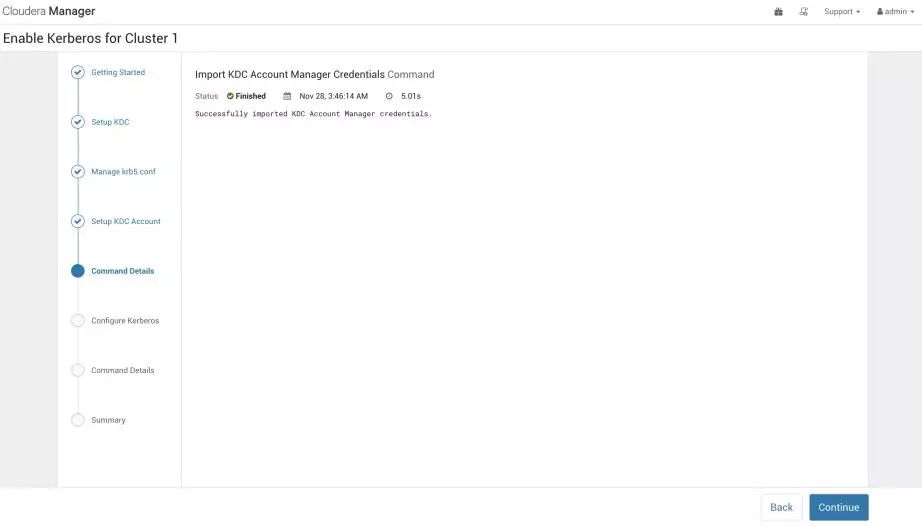The height and width of the screenshot is (526, 922).
Task: Click the 'Finished' status text
Action: pos(250,96)
